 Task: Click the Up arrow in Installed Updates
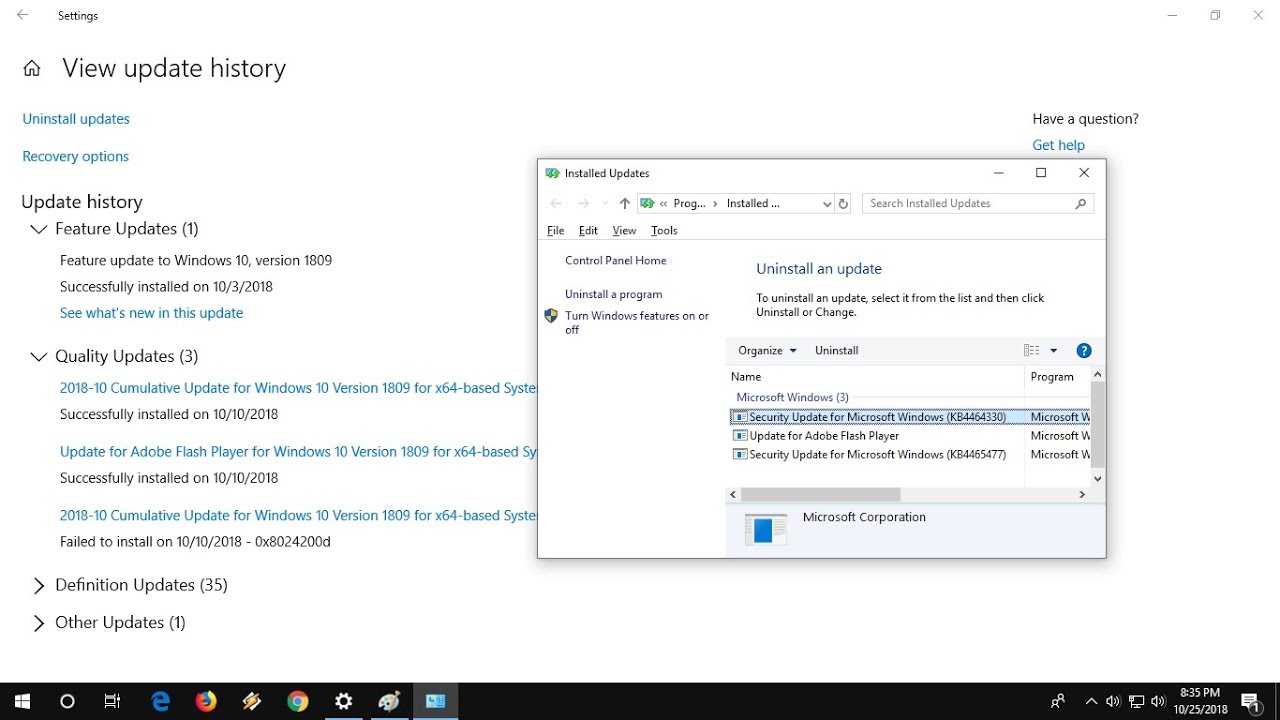tap(625, 203)
